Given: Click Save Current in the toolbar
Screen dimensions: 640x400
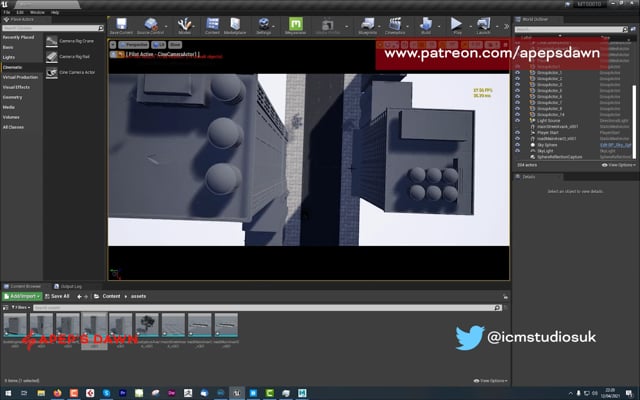Looking at the screenshot, I should 121,26.
